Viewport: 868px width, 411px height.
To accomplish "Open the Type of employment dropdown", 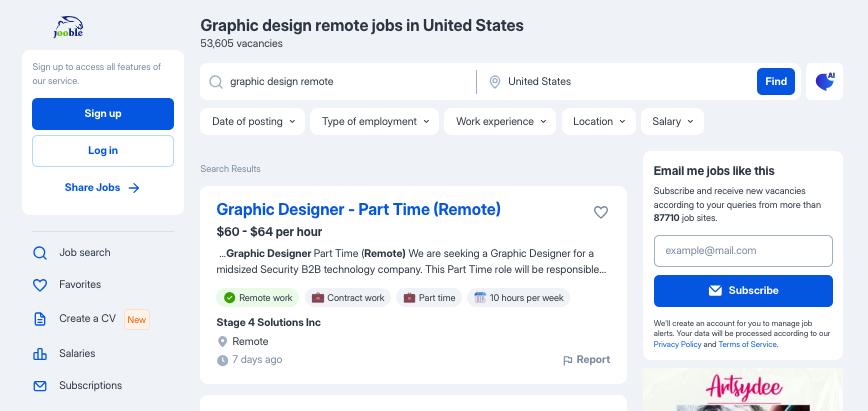I will (374, 121).
